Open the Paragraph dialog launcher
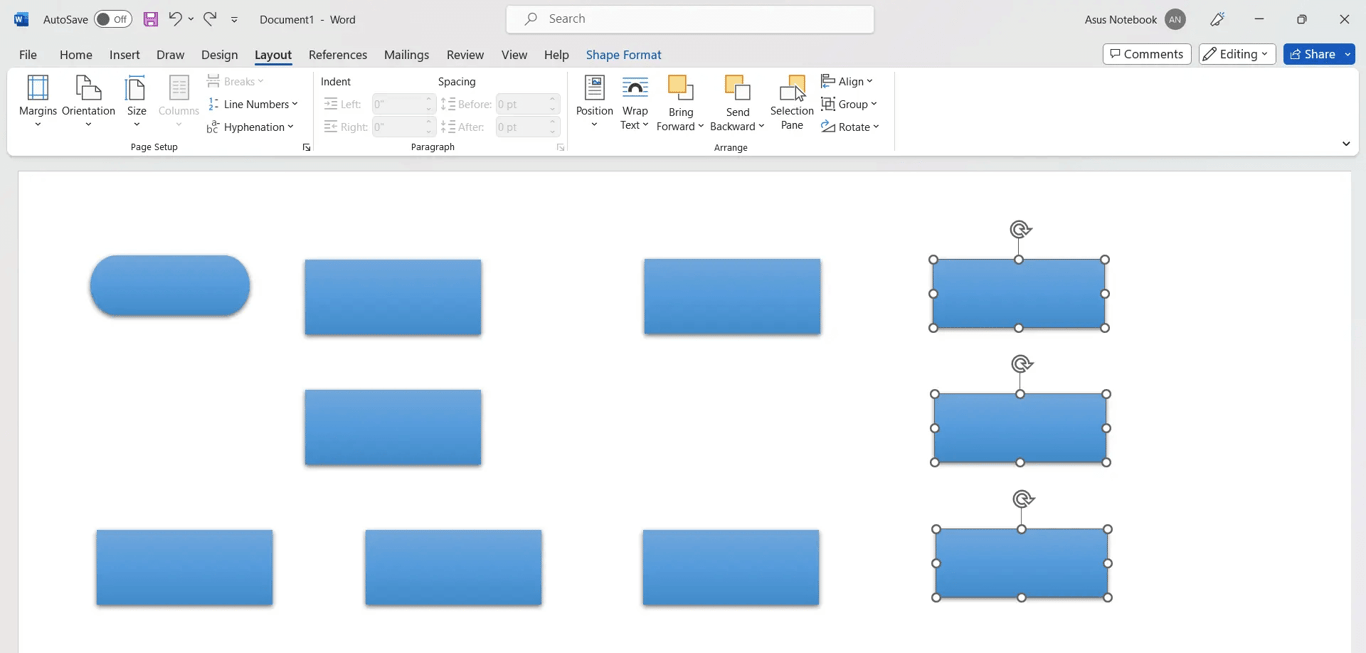 pyautogui.click(x=560, y=148)
